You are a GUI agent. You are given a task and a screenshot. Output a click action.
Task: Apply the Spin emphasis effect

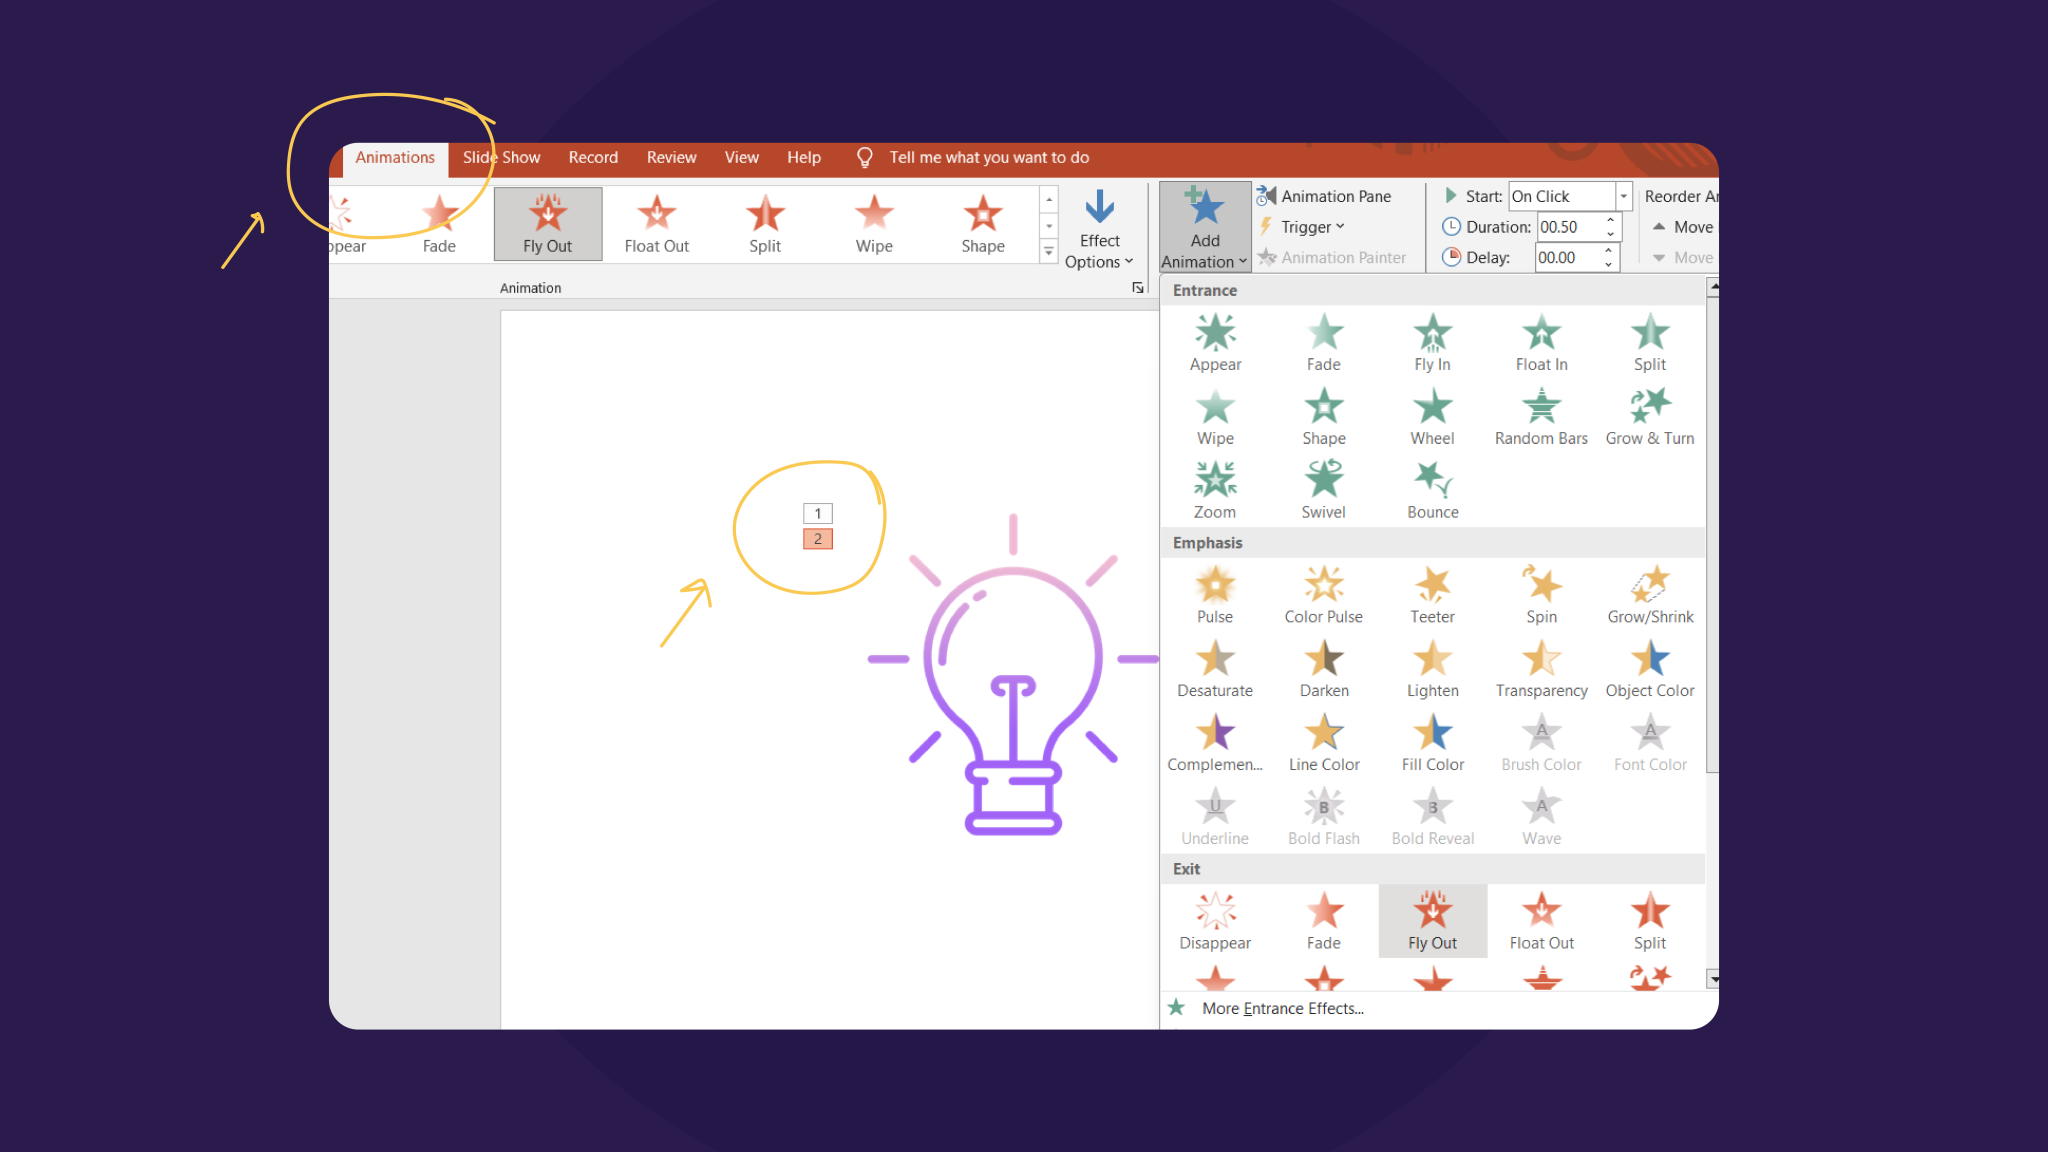point(1541,596)
